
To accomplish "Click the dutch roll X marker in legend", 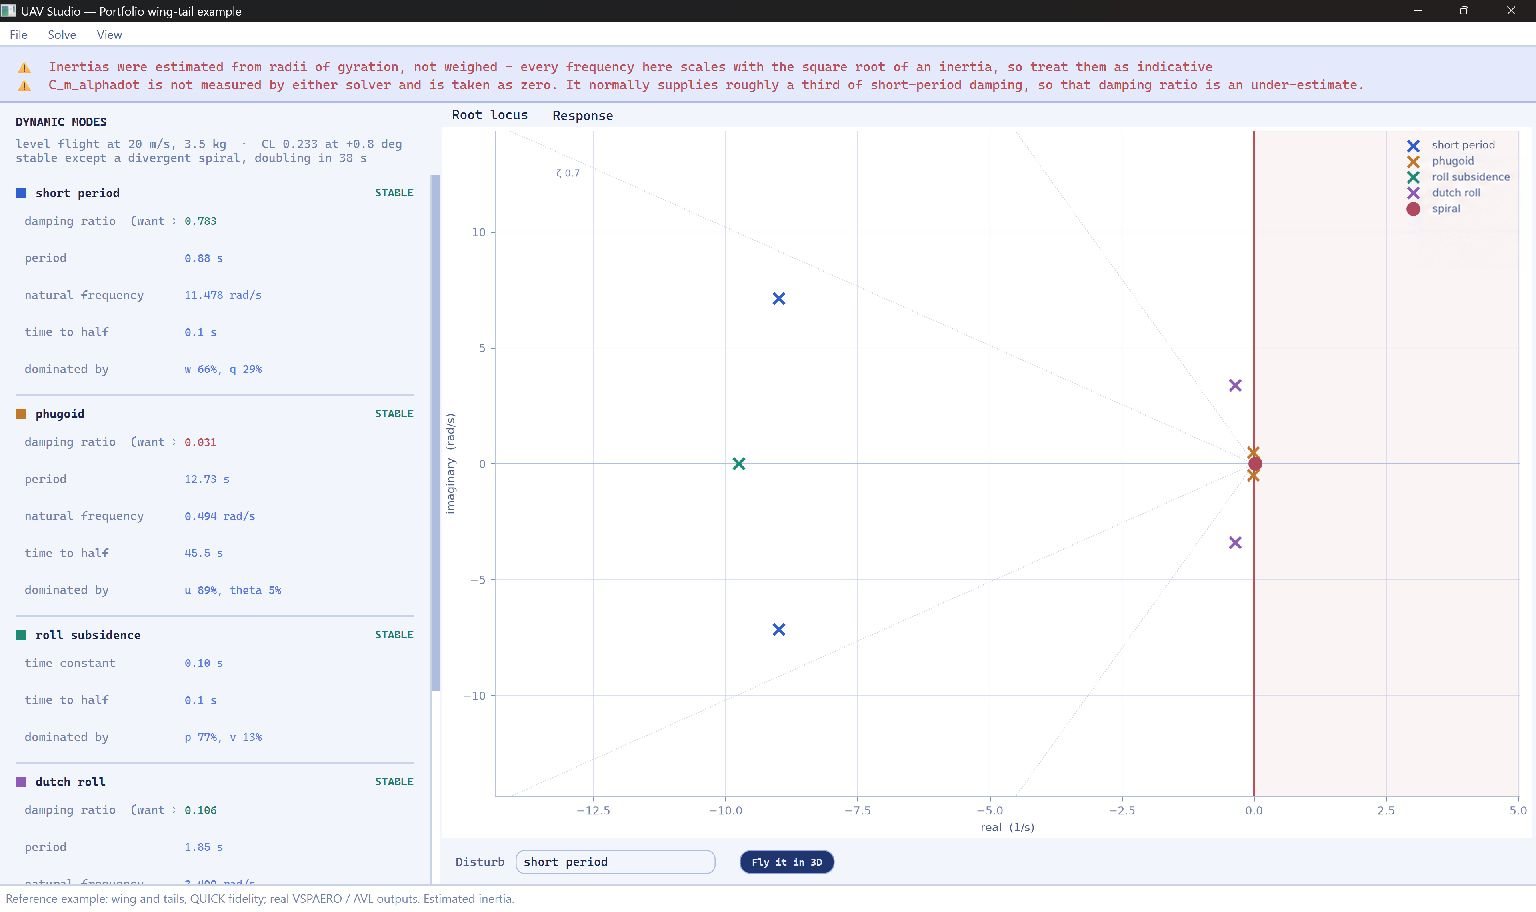I will coord(1413,193).
